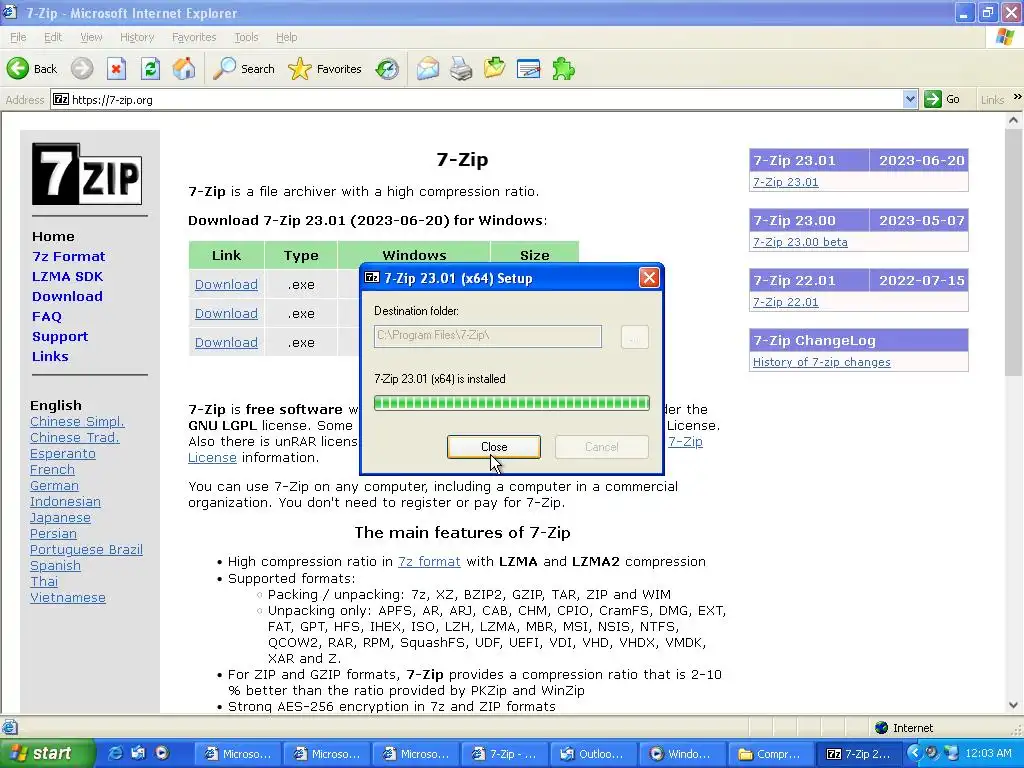Screen dimensions: 1024x768
Task: Switch language to Vietnamese
Action: [68, 598]
